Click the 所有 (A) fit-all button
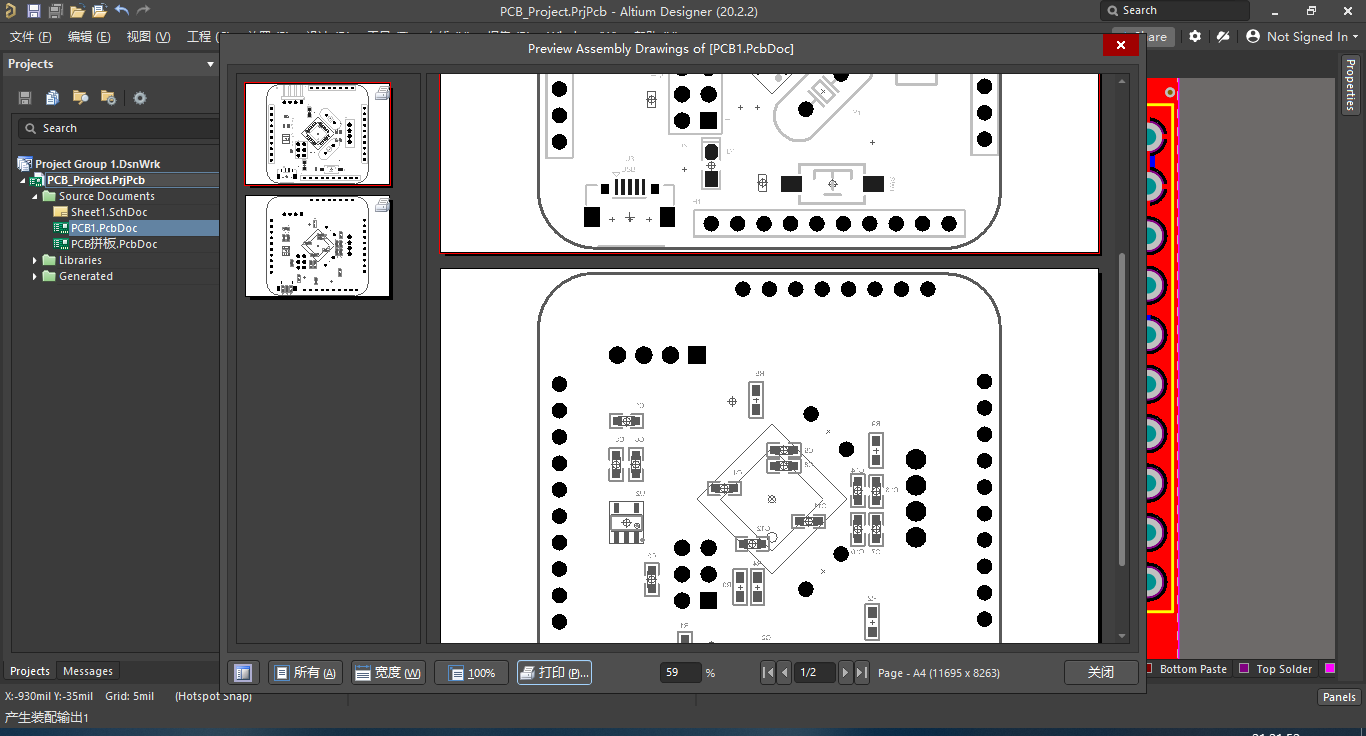This screenshot has width=1366, height=736. pos(306,673)
